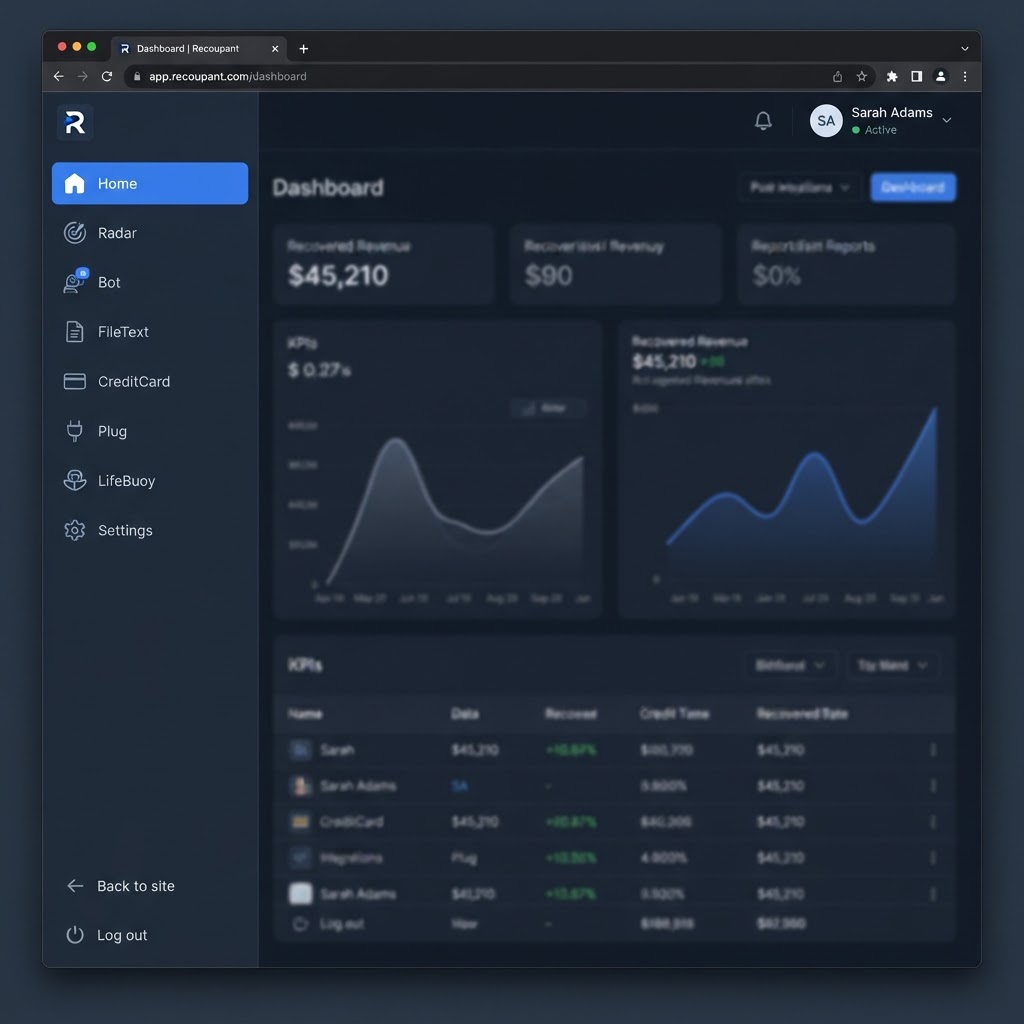The image size is (1024, 1024).
Task: Open the browser profile icon
Action: point(941,76)
